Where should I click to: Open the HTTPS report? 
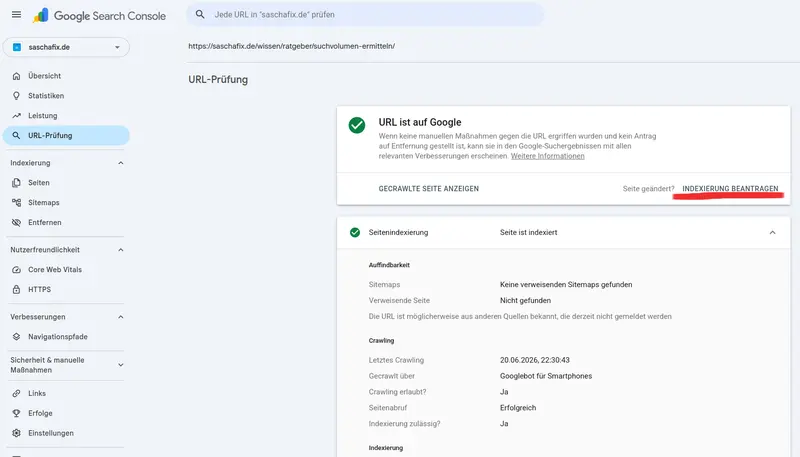pyautogui.click(x=66, y=290)
